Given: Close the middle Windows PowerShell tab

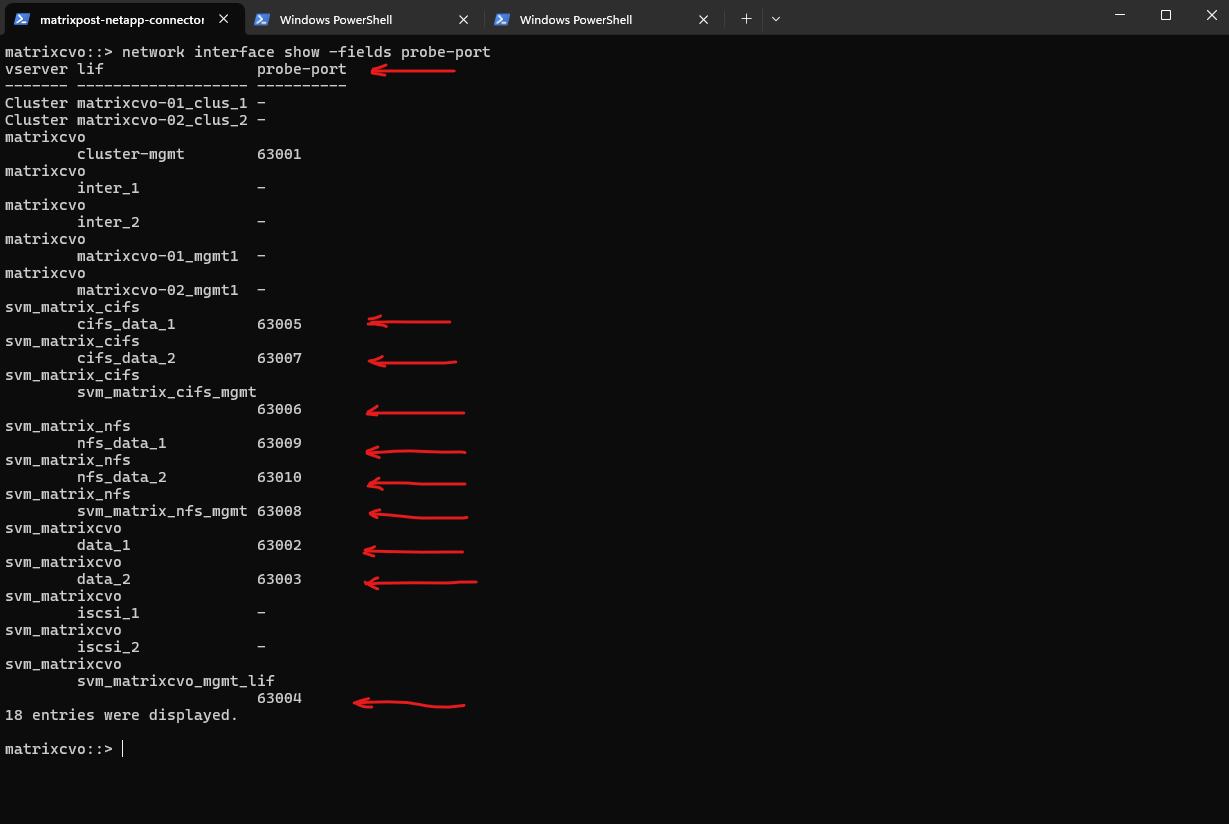Looking at the screenshot, I should [464, 19].
